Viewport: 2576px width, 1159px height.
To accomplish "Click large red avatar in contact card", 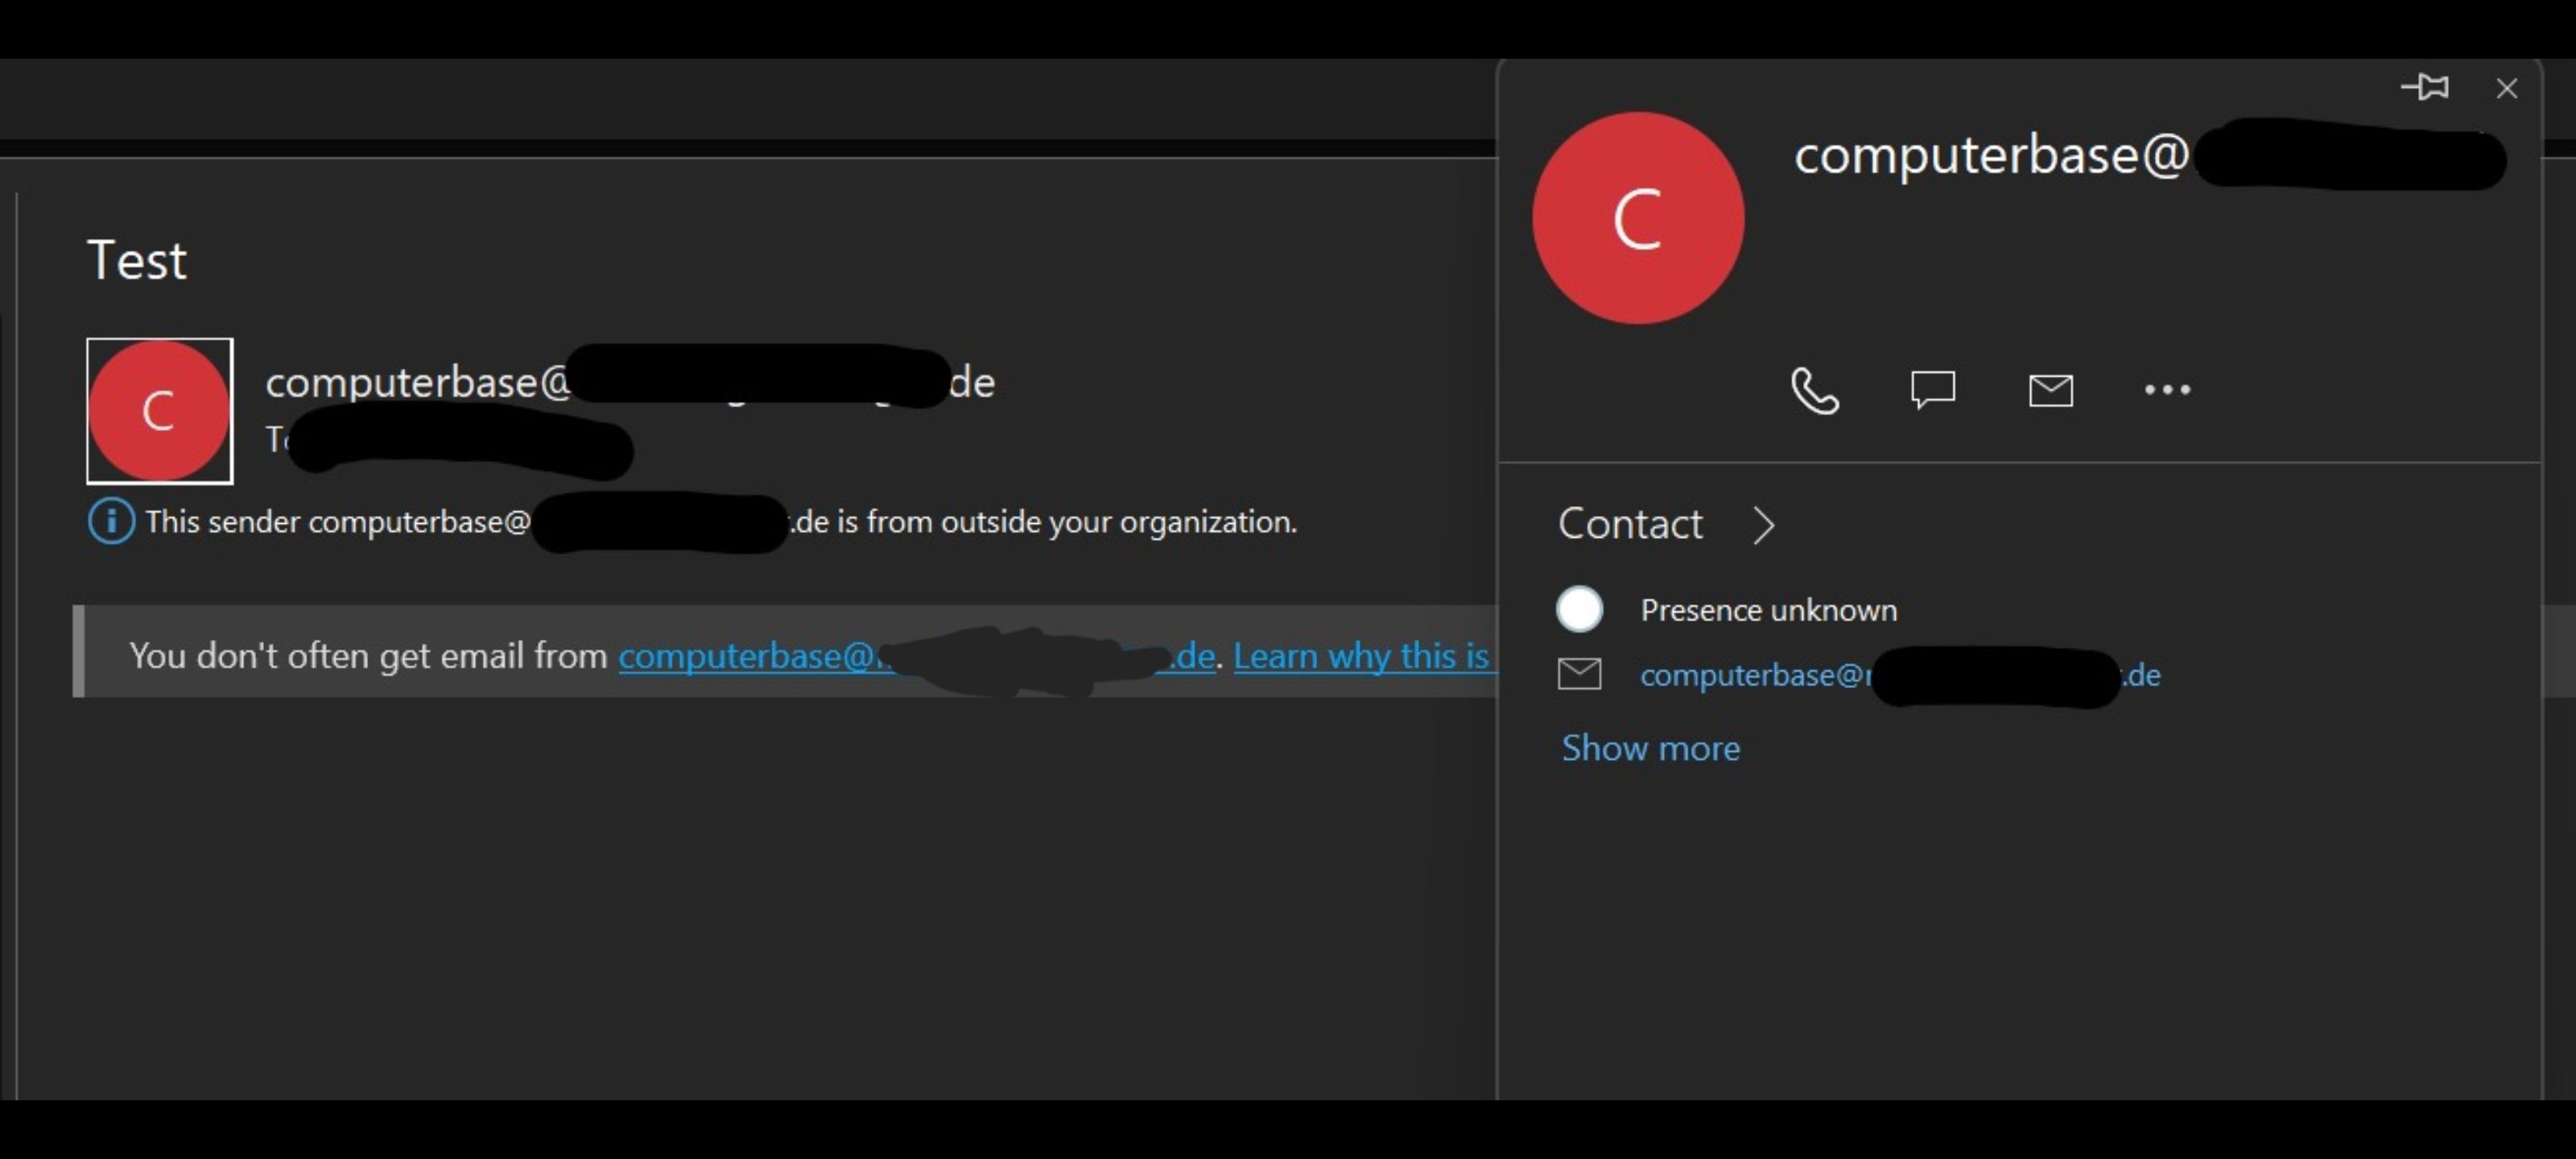I will [x=1638, y=218].
